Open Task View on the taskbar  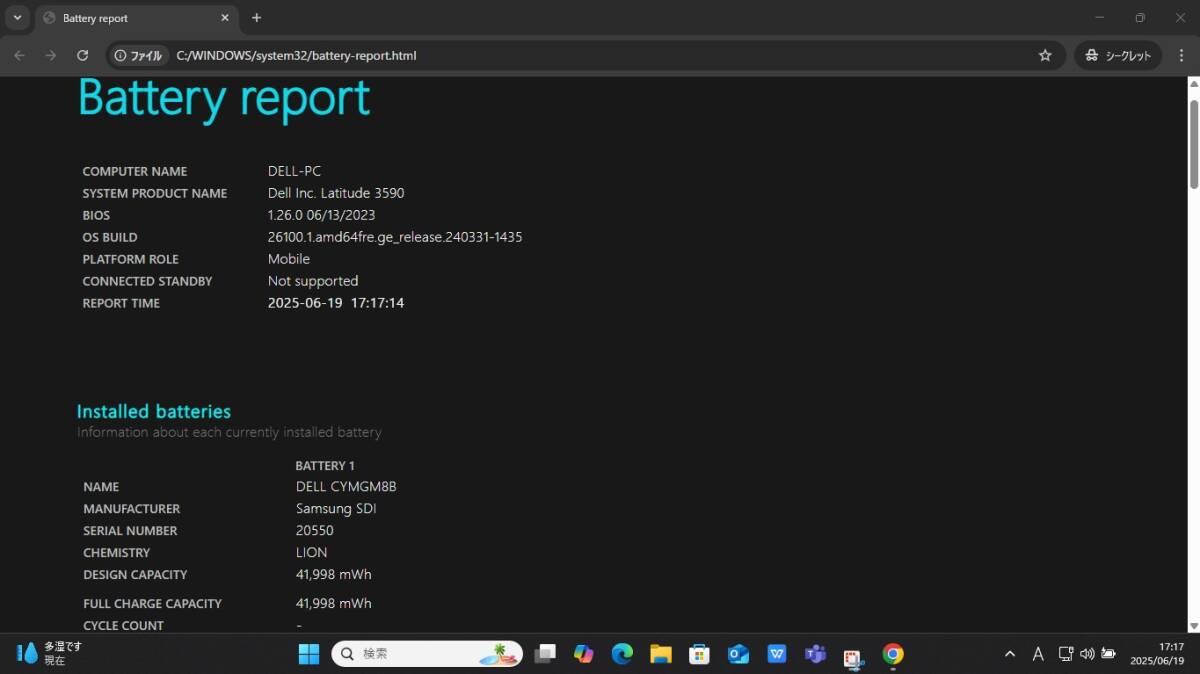[545, 654]
